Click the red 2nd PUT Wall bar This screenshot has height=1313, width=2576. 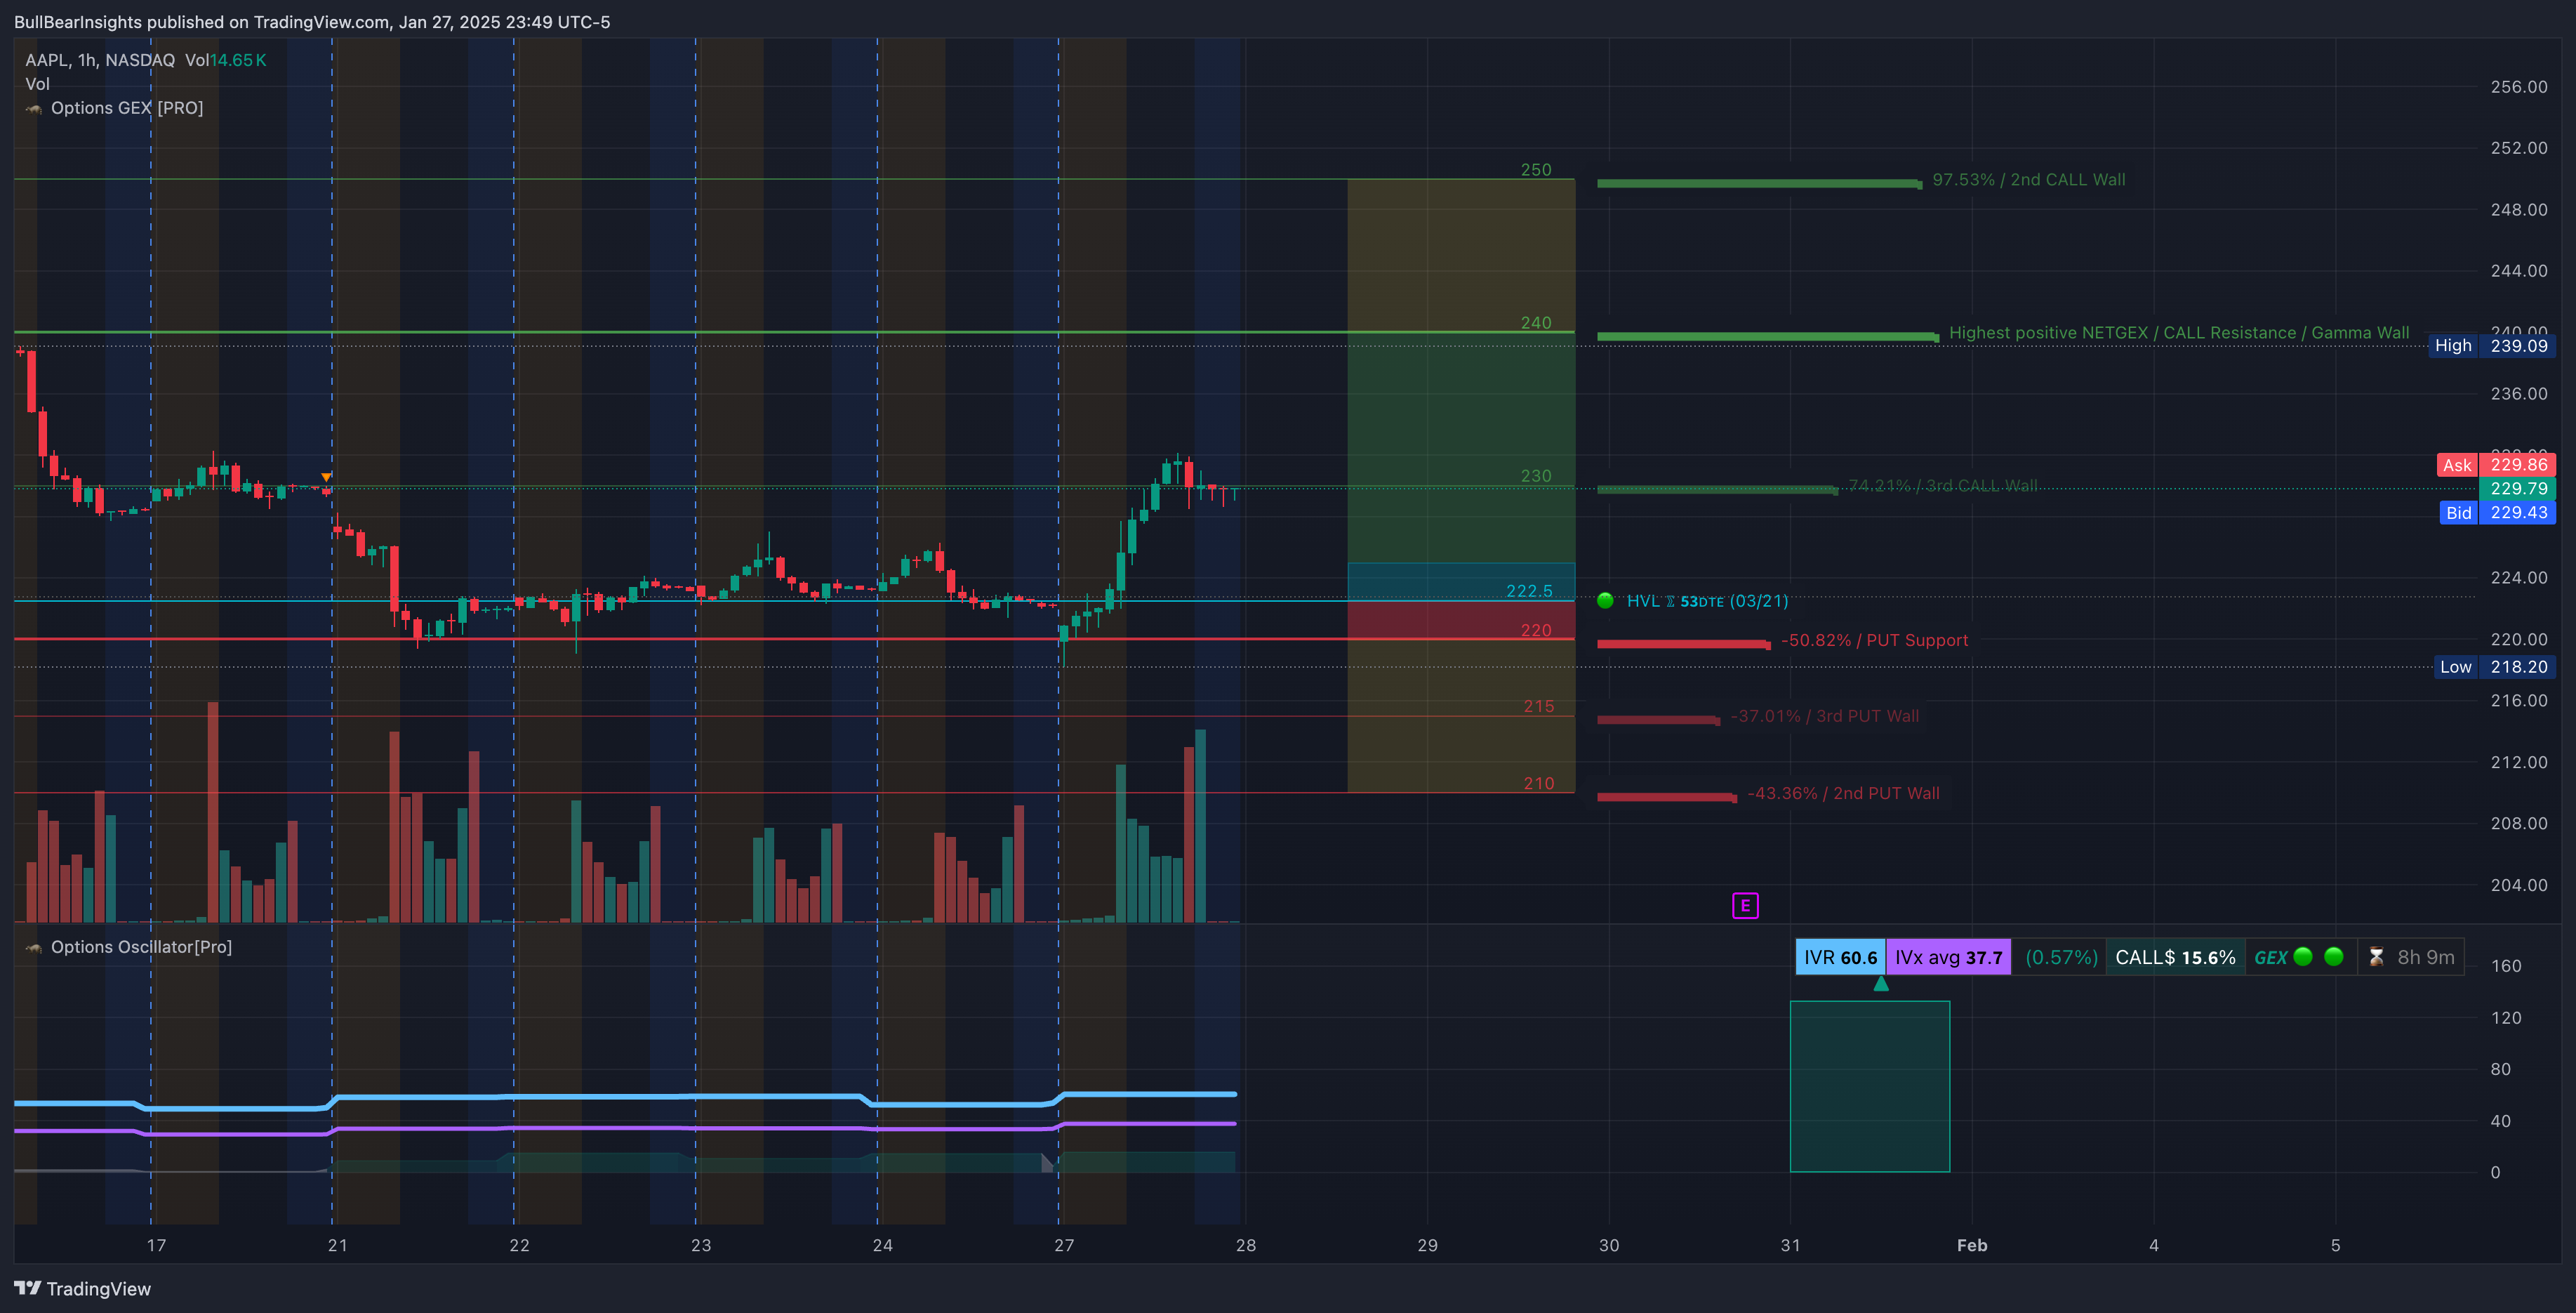pyautogui.click(x=1667, y=797)
